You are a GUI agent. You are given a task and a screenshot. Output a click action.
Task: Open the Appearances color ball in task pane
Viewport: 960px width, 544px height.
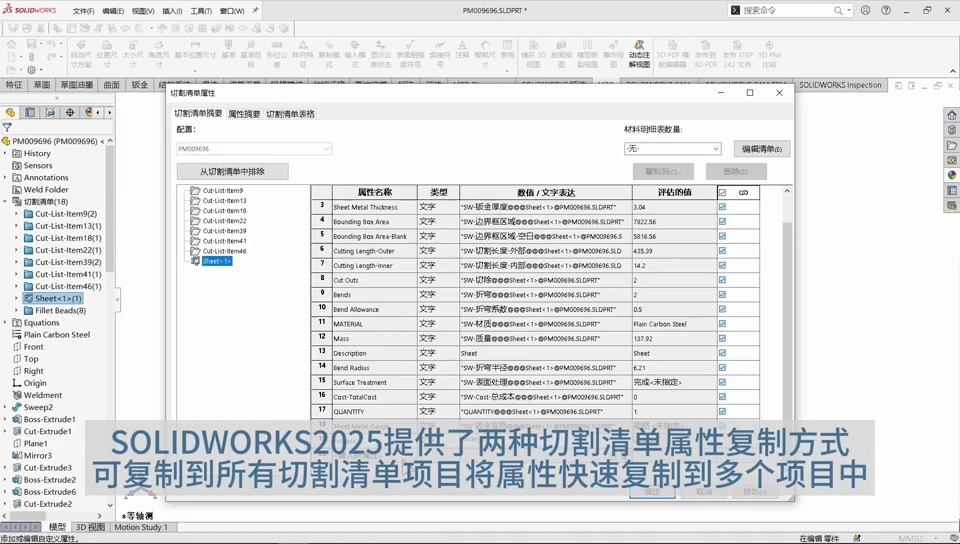951,175
